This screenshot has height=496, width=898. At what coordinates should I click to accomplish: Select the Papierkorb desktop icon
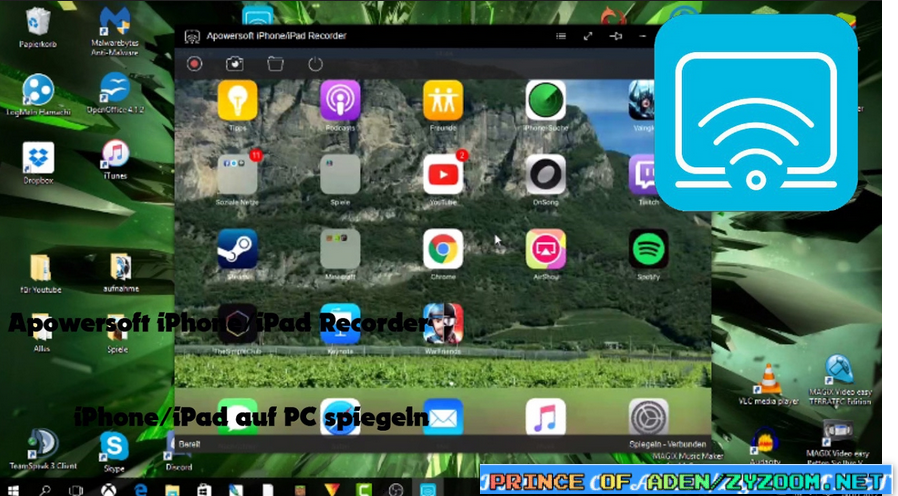(x=38, y=27)
